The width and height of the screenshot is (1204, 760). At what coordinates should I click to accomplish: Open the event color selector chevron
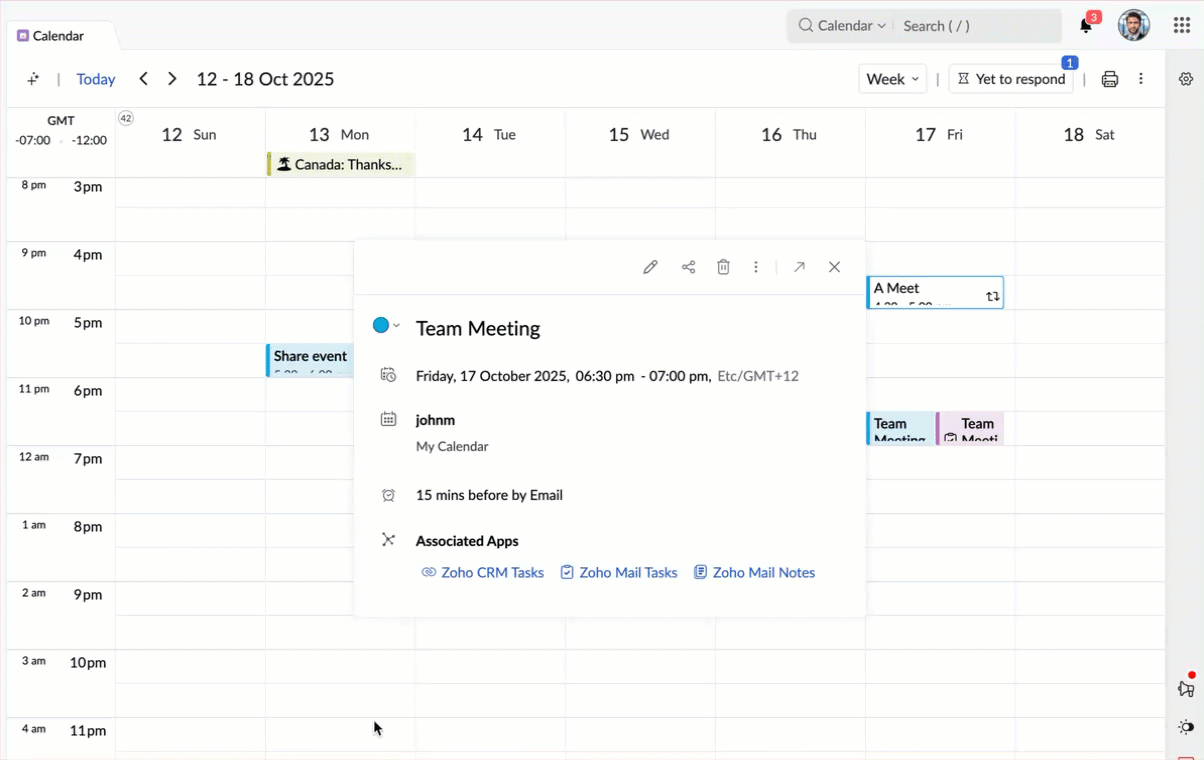click(394, 325)
